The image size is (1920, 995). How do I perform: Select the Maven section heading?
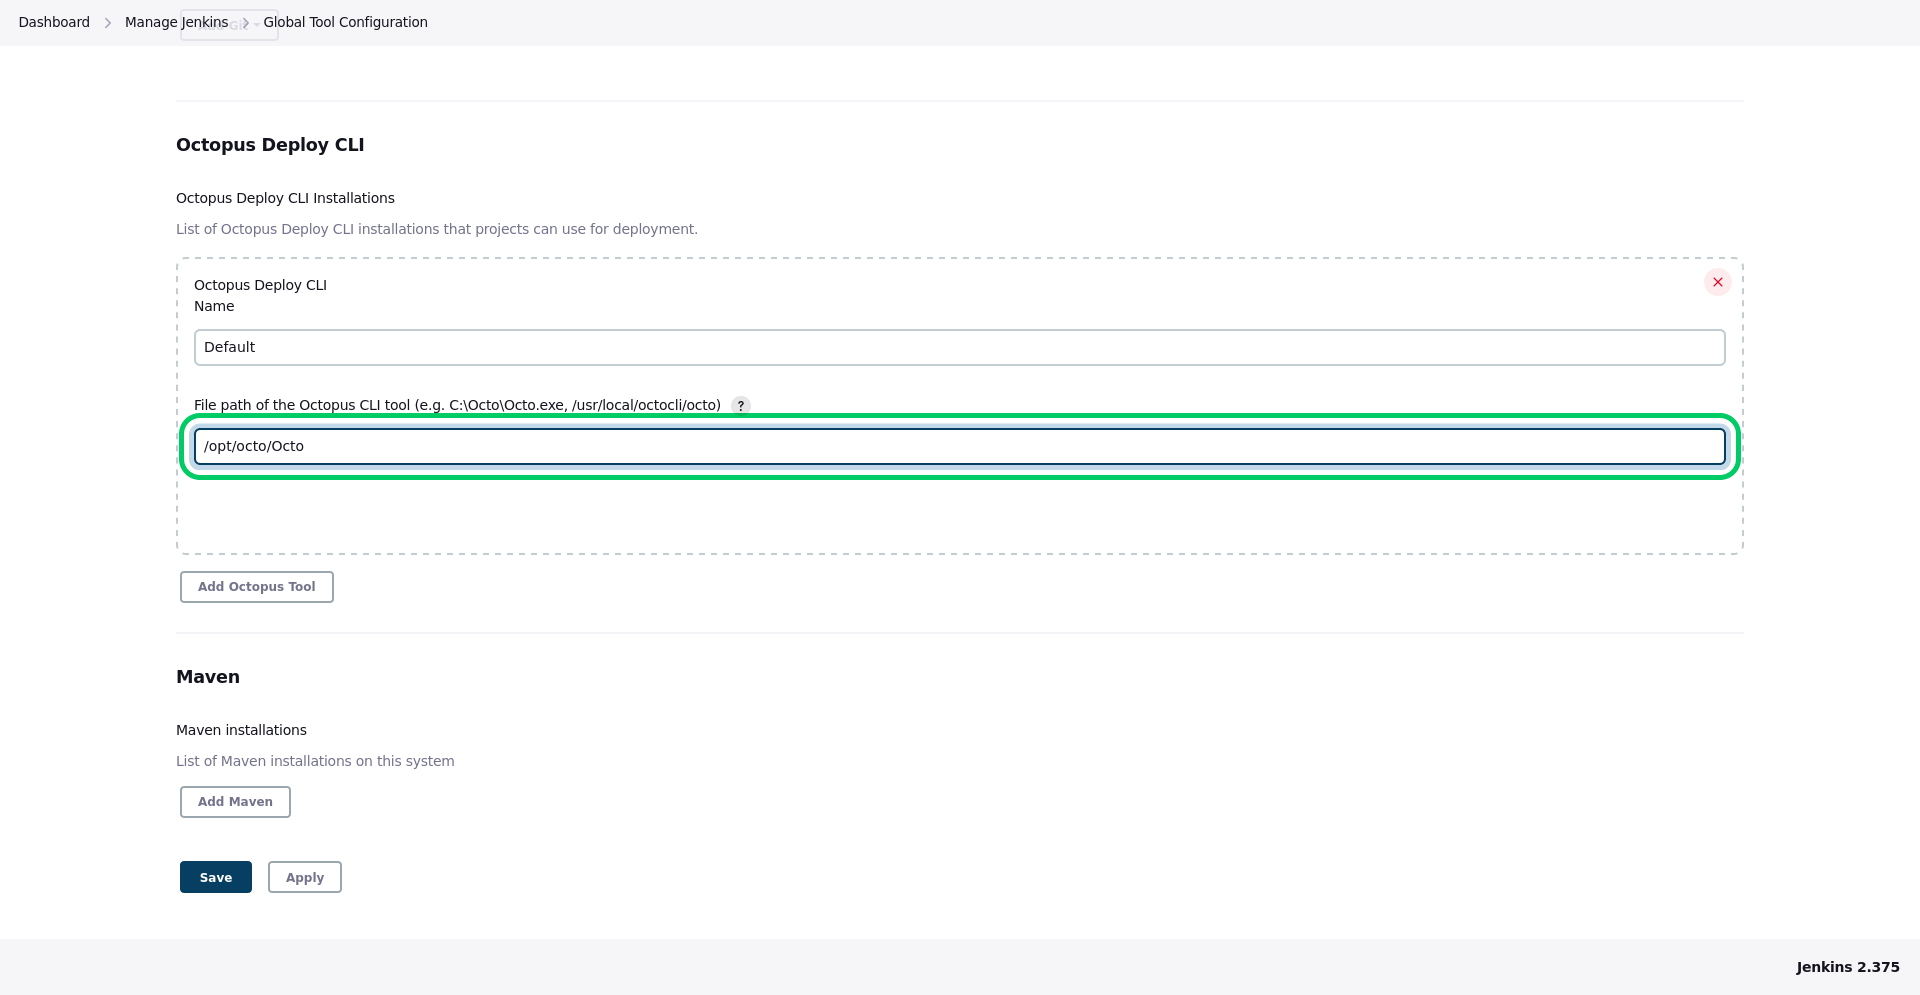click(x=208, y=677)
